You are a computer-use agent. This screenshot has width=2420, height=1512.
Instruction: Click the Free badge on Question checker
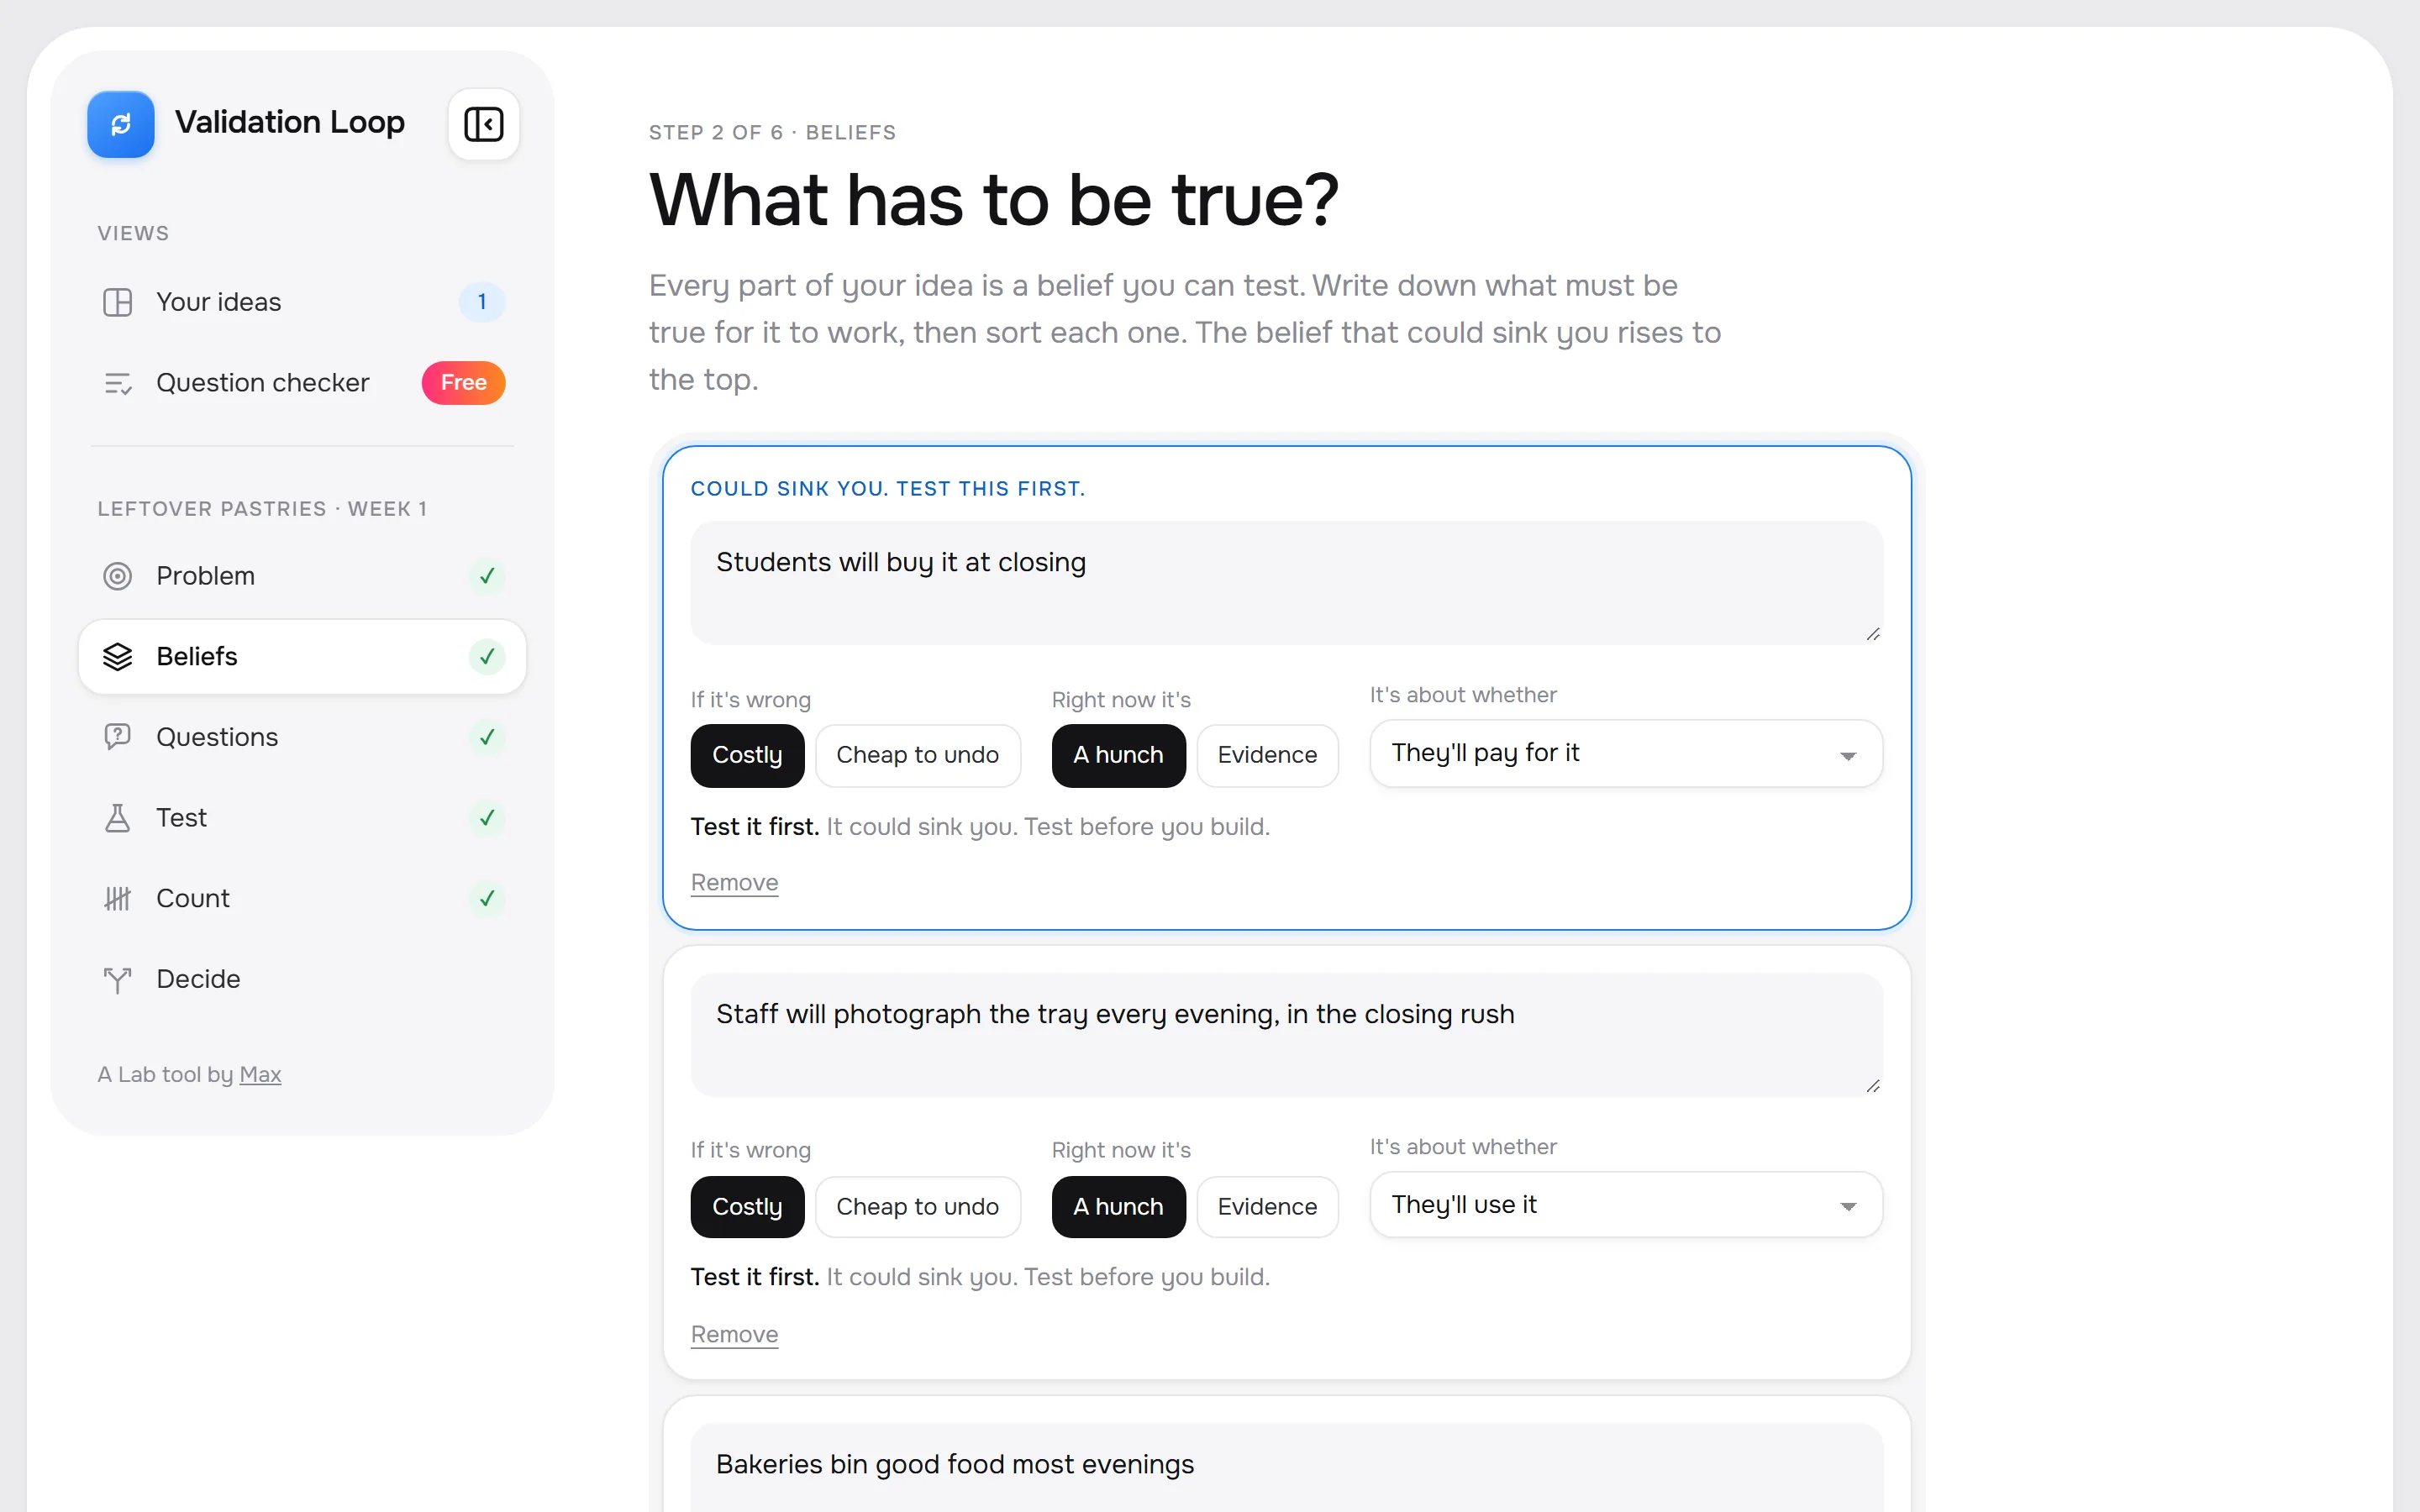(x=463, y=383)
